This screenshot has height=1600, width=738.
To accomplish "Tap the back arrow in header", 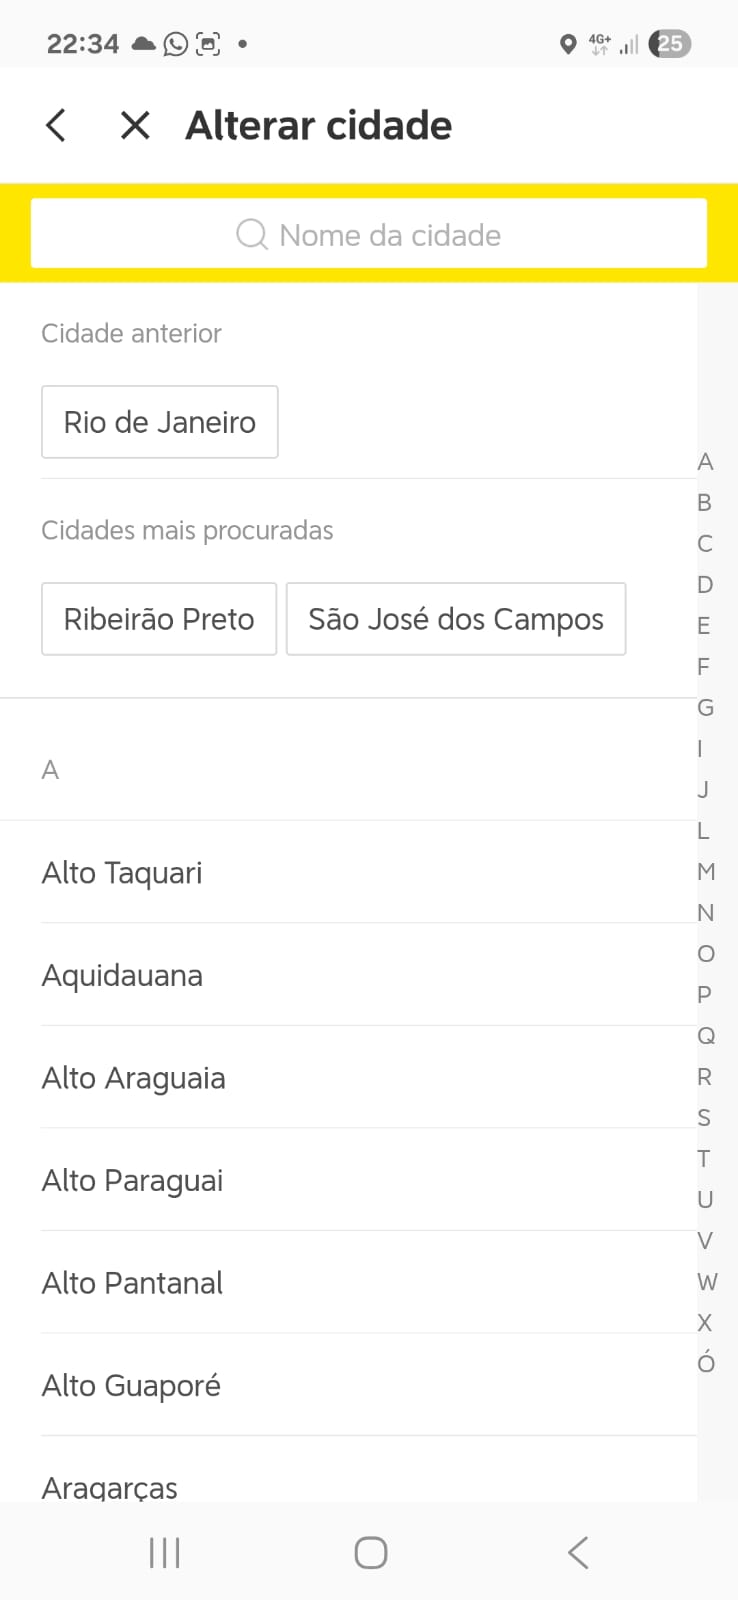I will click(56, 126).
